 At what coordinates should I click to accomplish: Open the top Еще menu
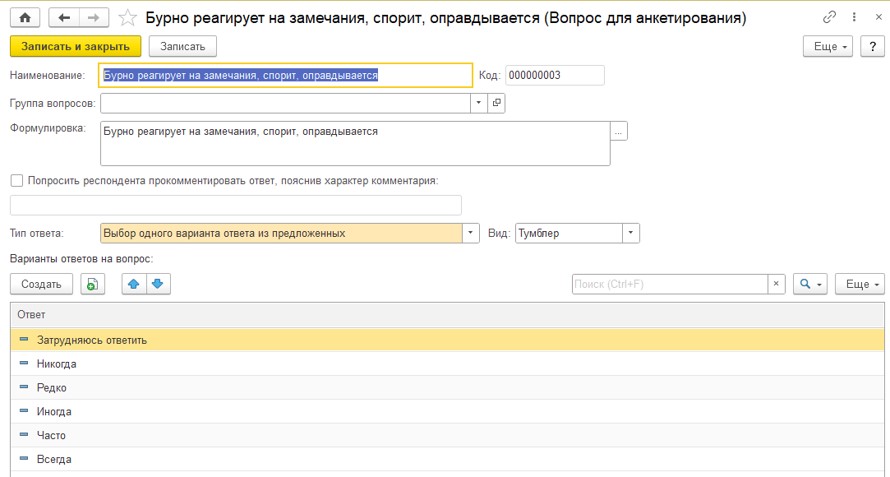[x=828, y=47]
